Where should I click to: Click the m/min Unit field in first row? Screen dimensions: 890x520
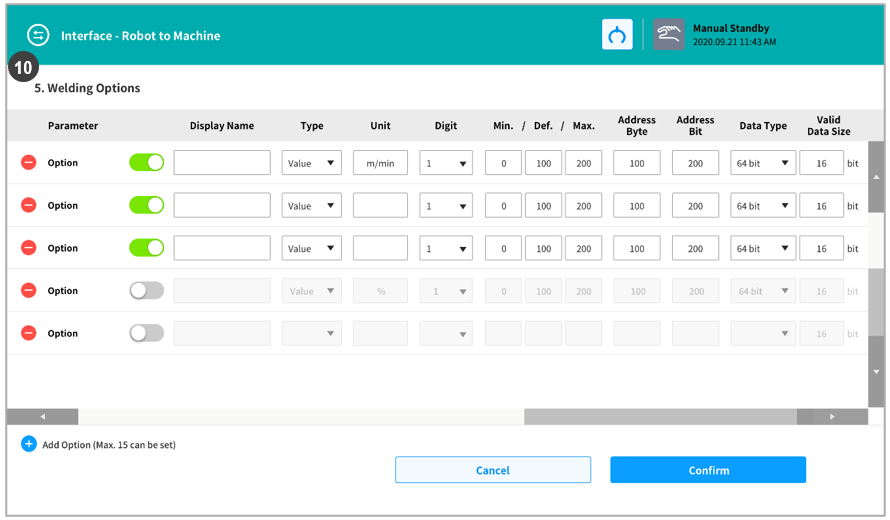coord(380,163)
